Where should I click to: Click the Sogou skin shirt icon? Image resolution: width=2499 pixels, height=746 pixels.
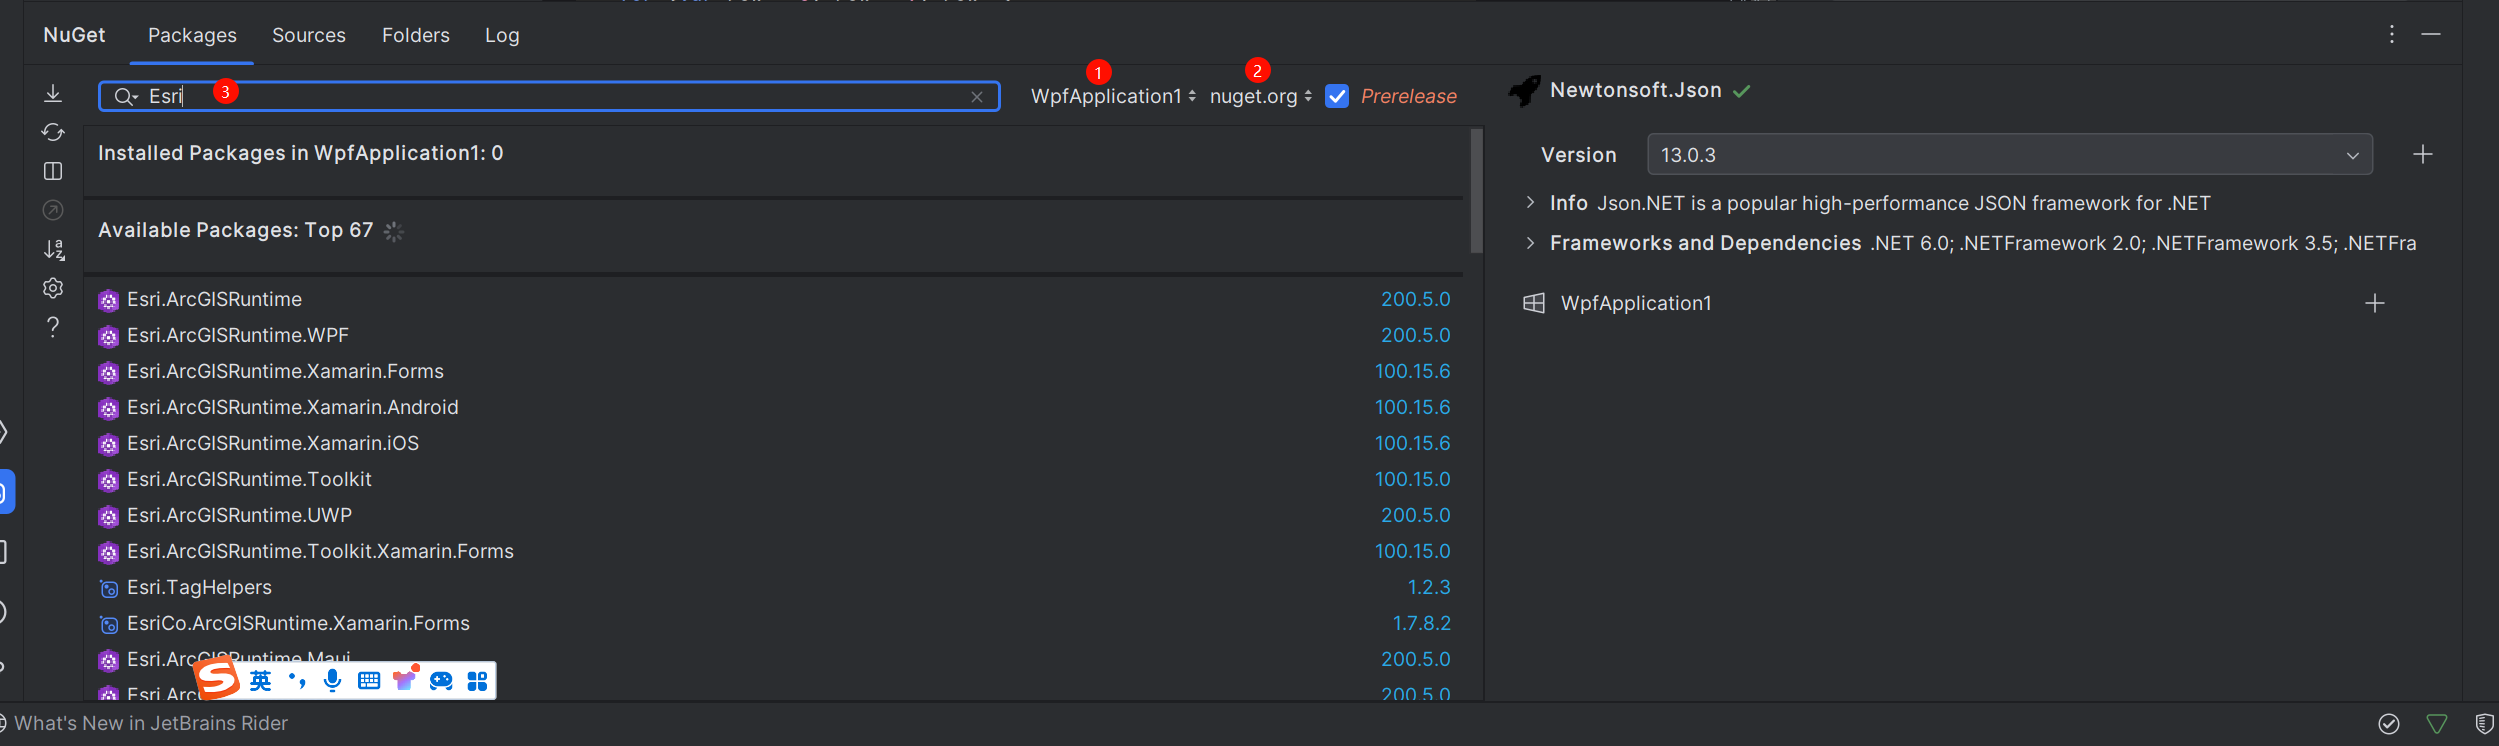click(405, 680)
